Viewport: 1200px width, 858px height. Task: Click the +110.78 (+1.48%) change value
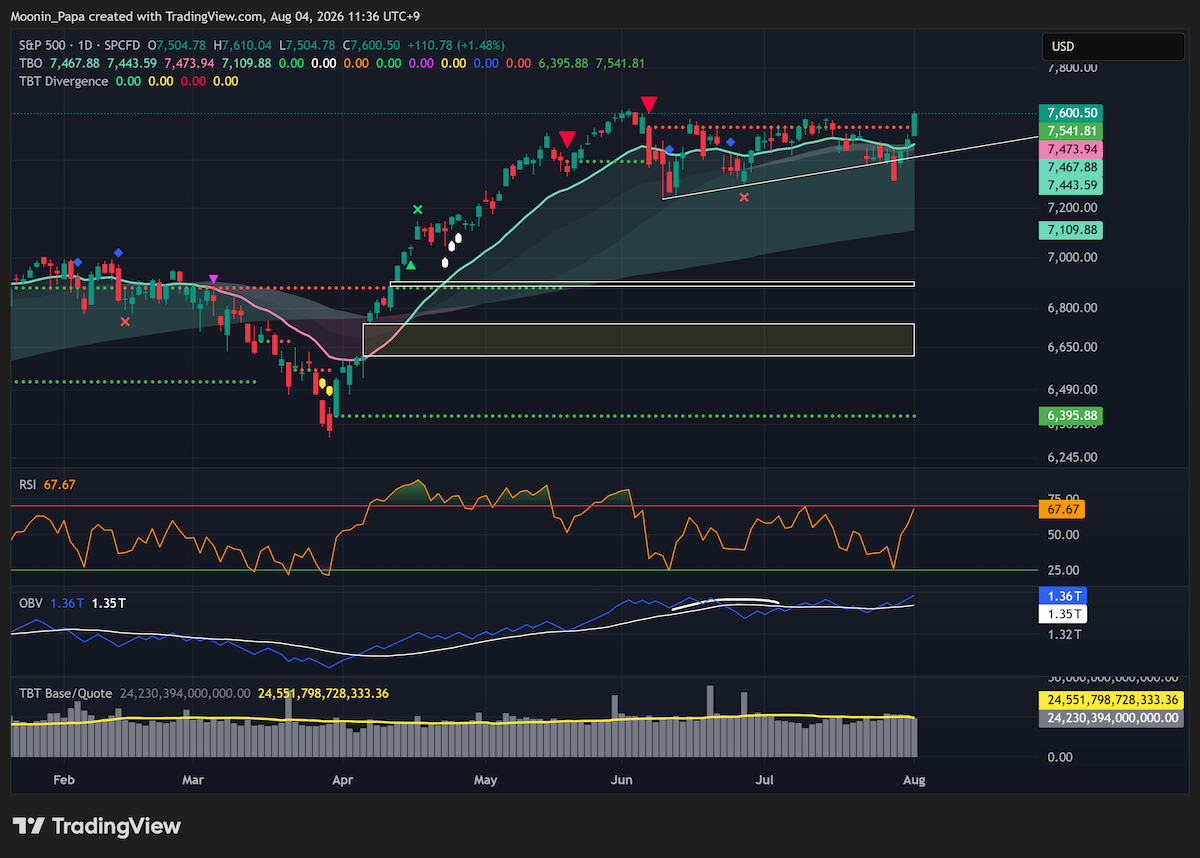click(x=456, y=45)
